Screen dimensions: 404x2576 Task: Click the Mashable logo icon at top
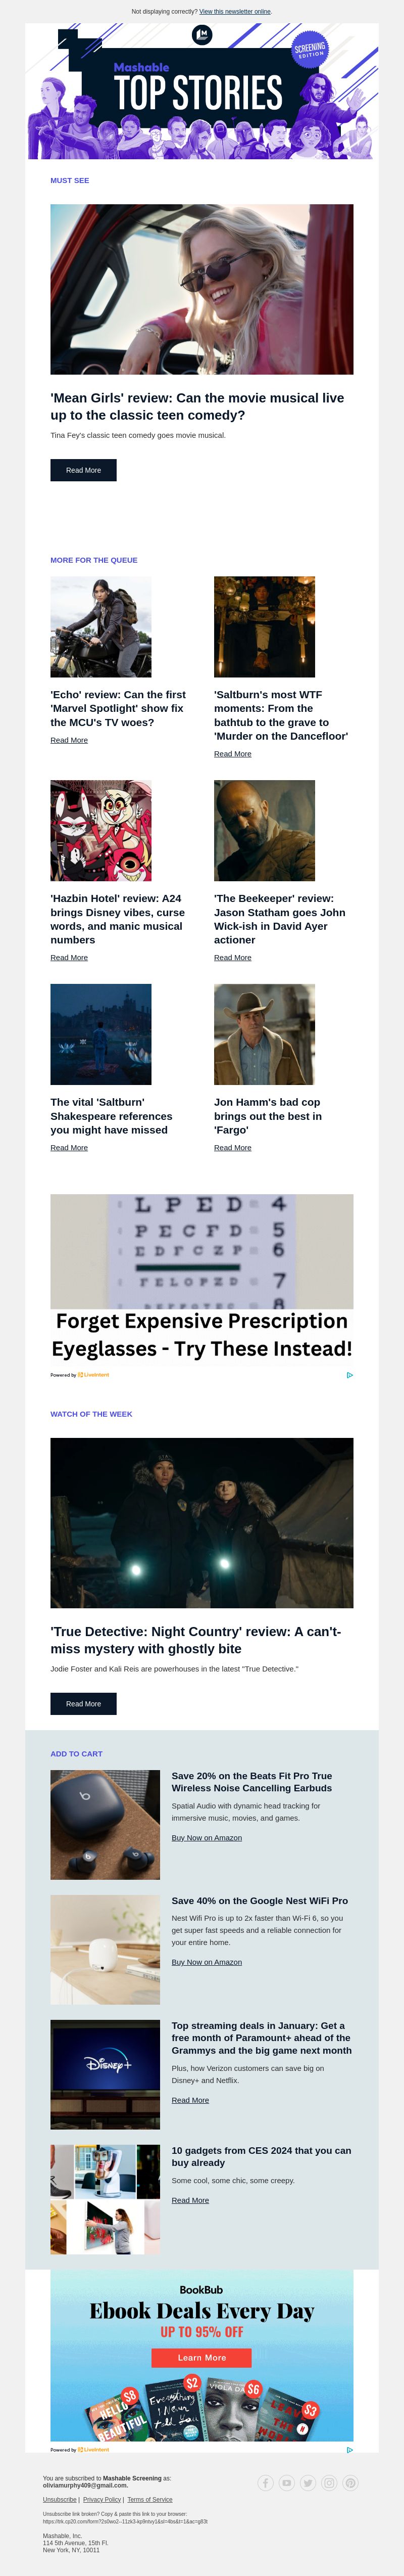click(202, 35)
